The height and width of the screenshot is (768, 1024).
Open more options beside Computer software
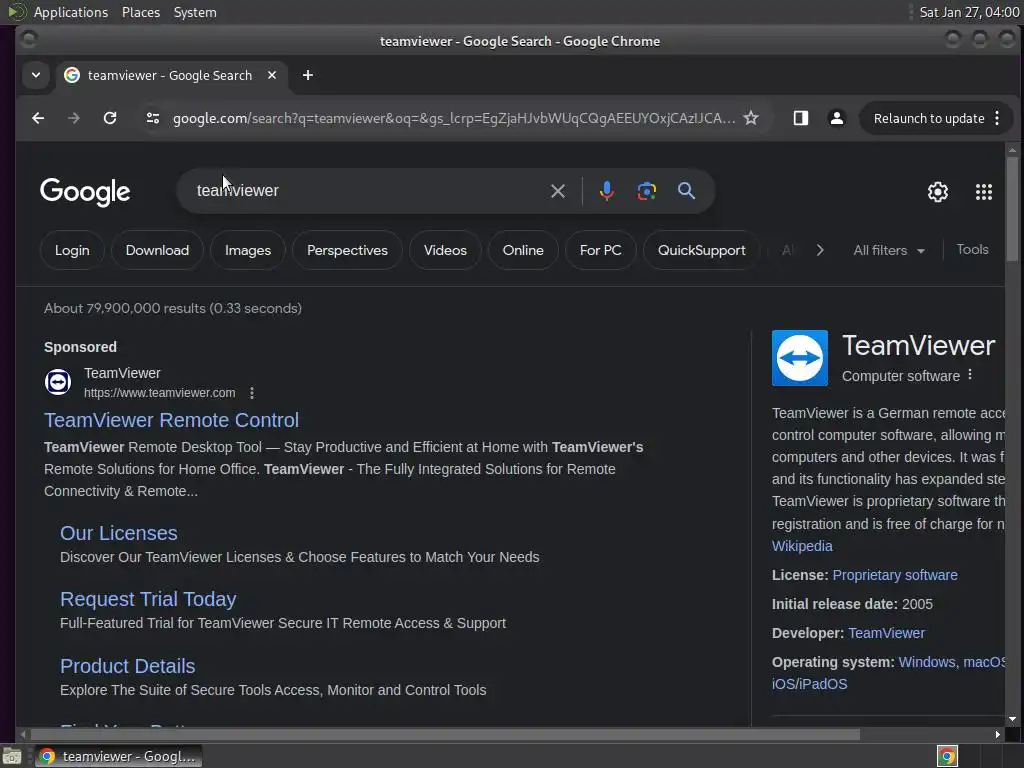click(x=970, y=375)
